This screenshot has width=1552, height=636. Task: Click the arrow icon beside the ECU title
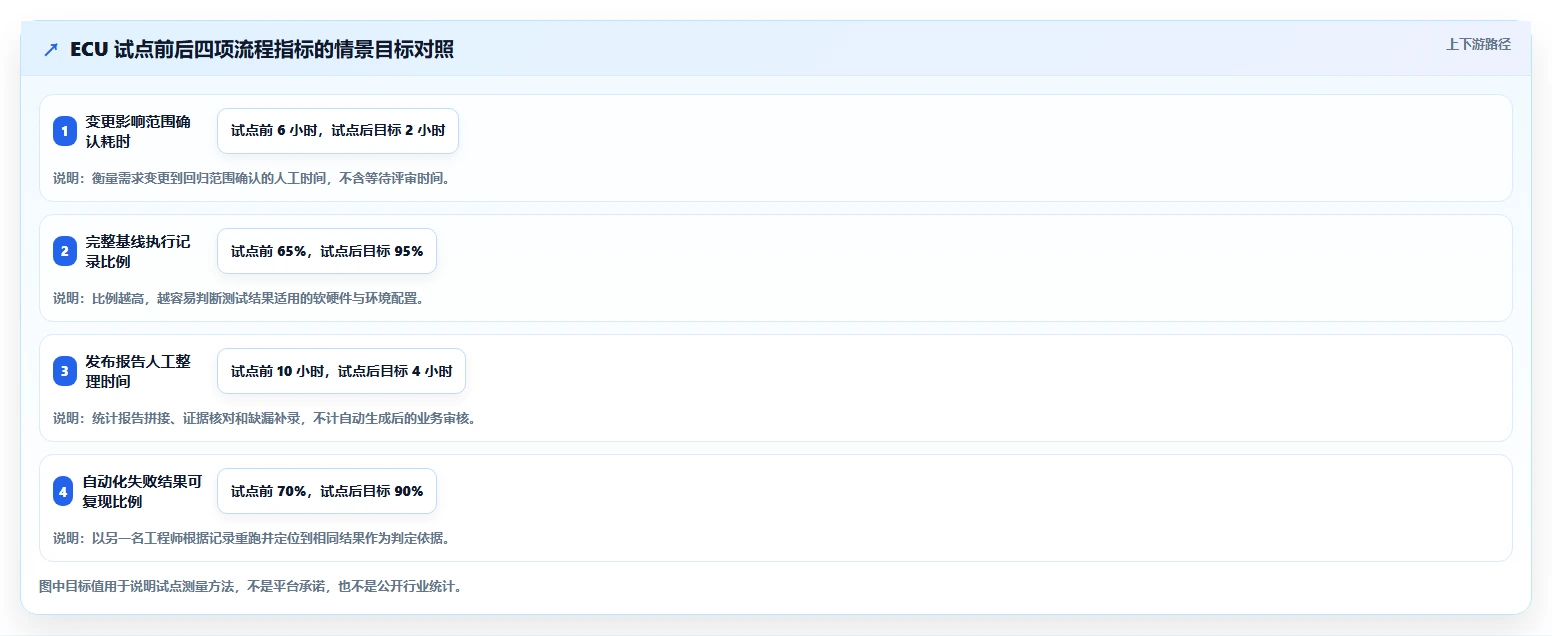[x=51, y=50]
